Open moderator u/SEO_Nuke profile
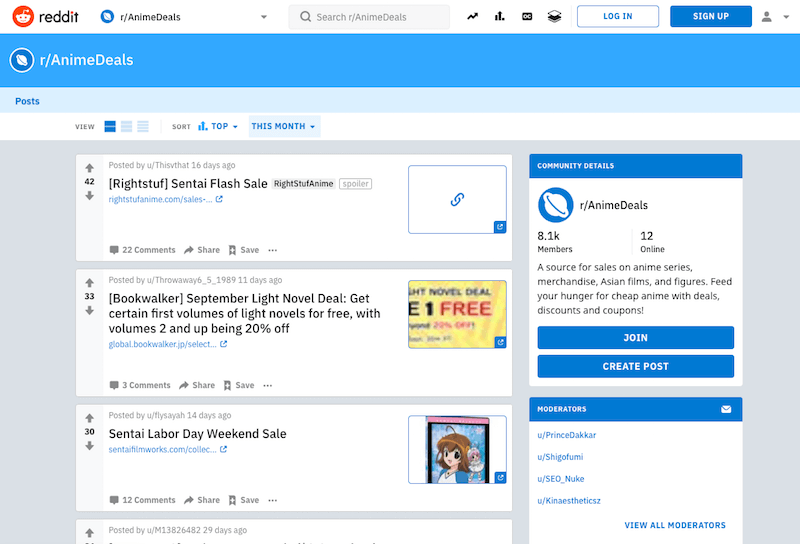Image resolution: width=800 pixels, height=544 pixels. coord(561,479)
